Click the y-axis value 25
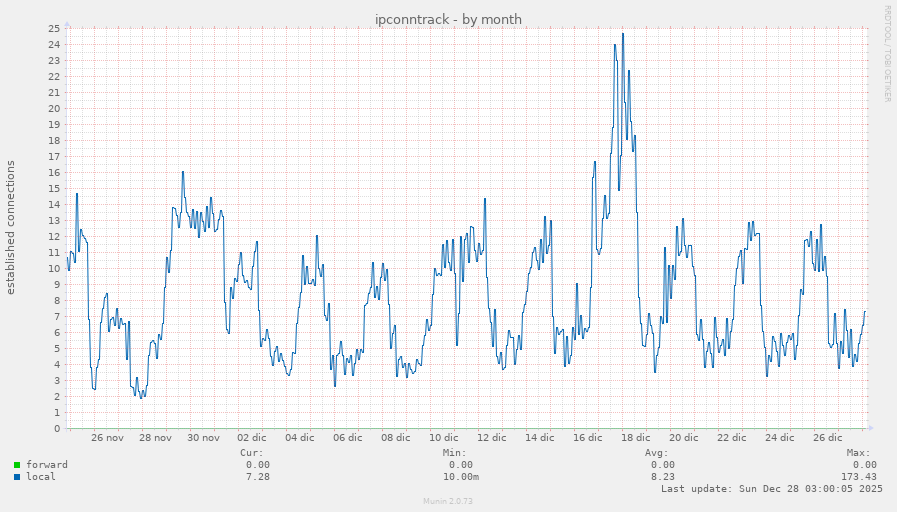Viewport: 897px width, 512px height. 54,28
